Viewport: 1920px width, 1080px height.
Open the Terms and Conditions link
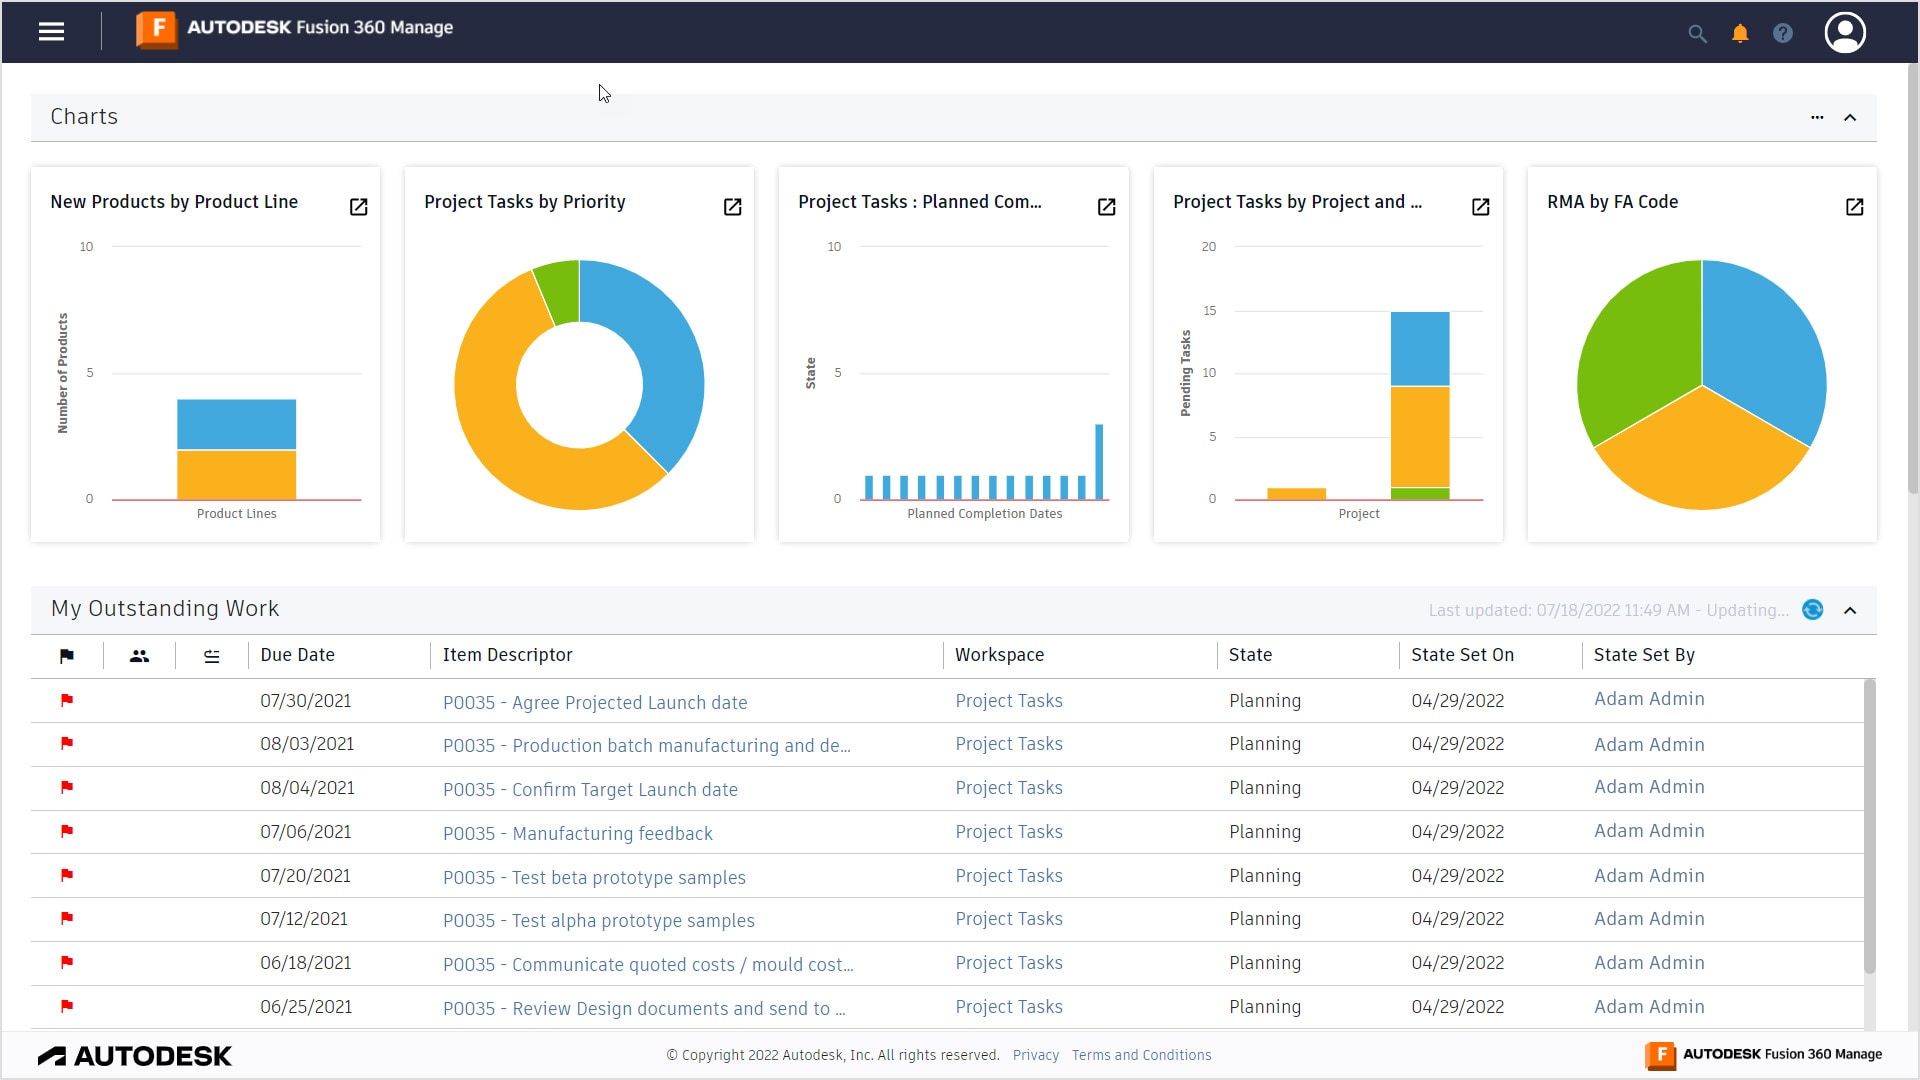(1141, 1055)
